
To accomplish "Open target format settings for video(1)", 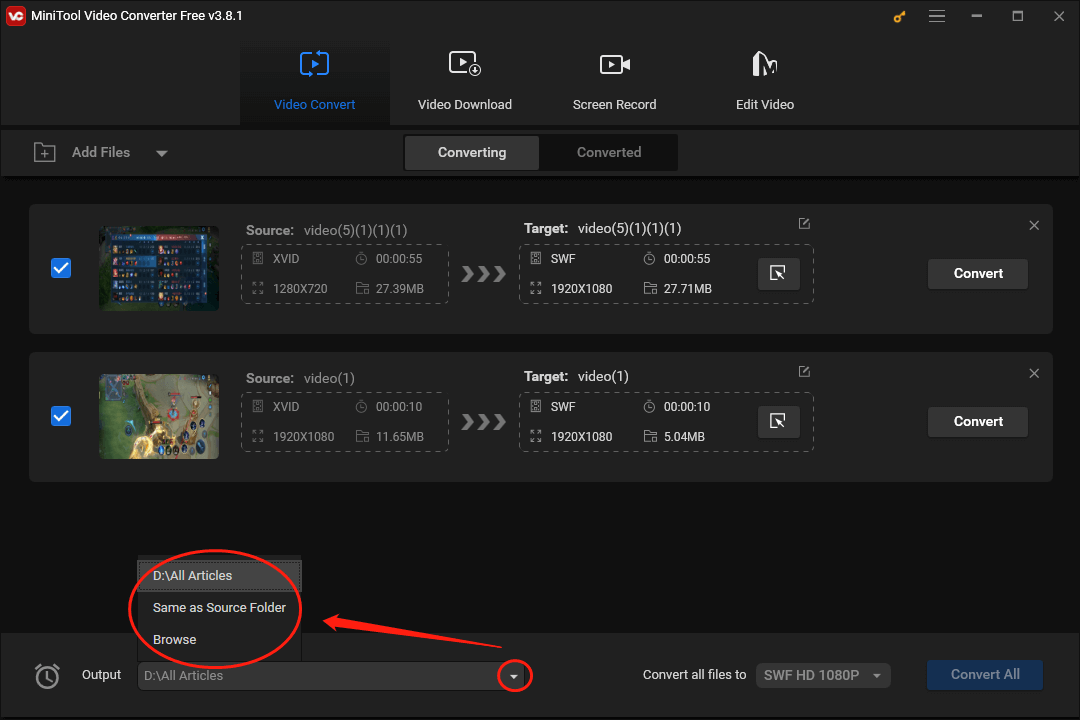I will (x=778, y=422).
